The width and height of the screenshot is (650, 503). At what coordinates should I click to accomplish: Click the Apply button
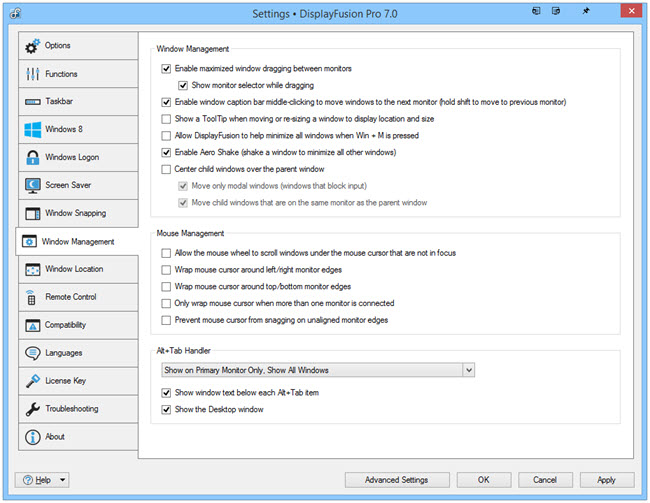[x=606, y=480]
